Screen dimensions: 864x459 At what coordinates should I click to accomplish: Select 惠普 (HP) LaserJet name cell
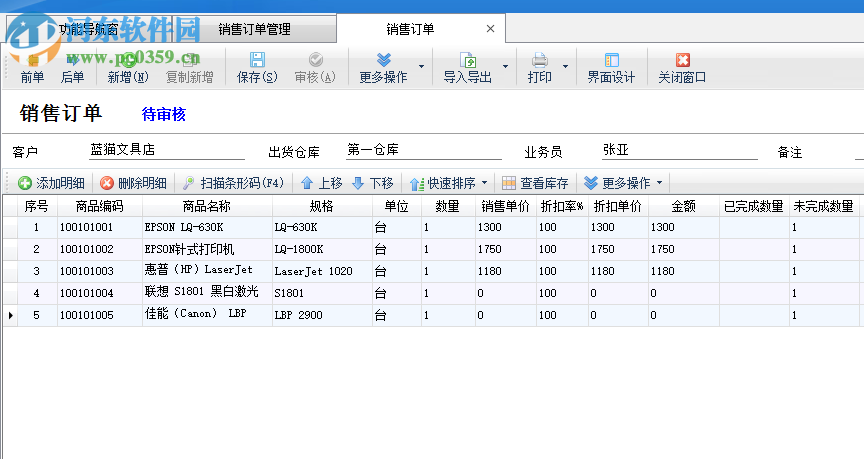[207, 271]
